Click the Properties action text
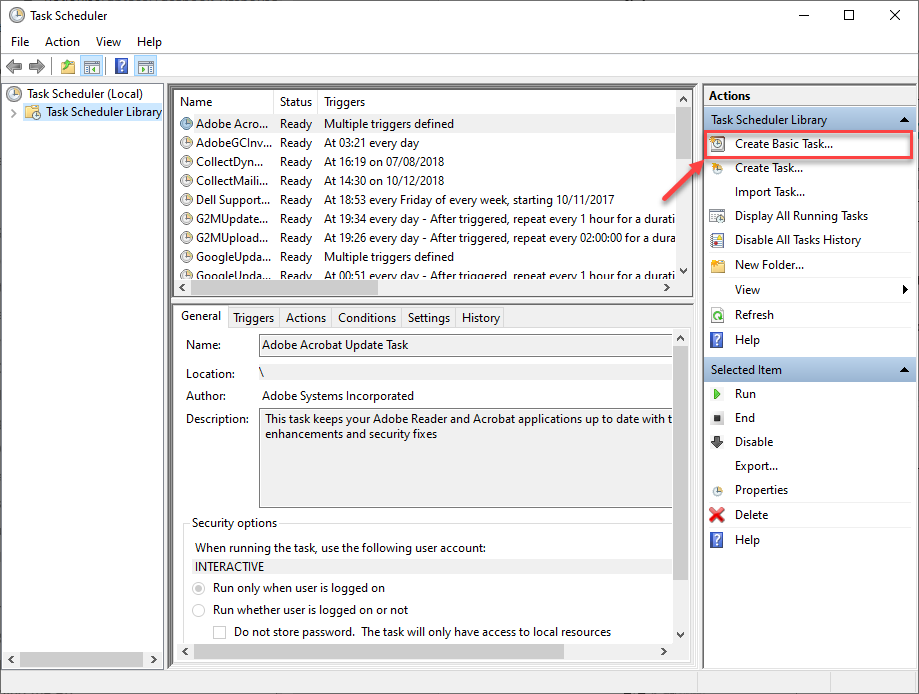919x694 pixels. click(761, 490)
